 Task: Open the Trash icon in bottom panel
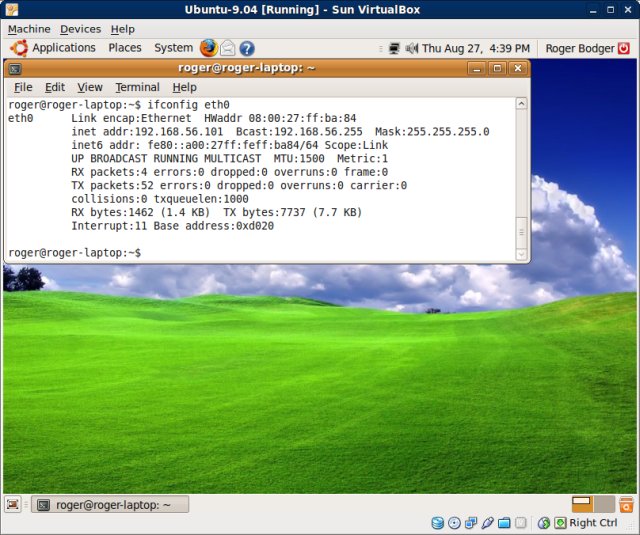pos(626,505)
